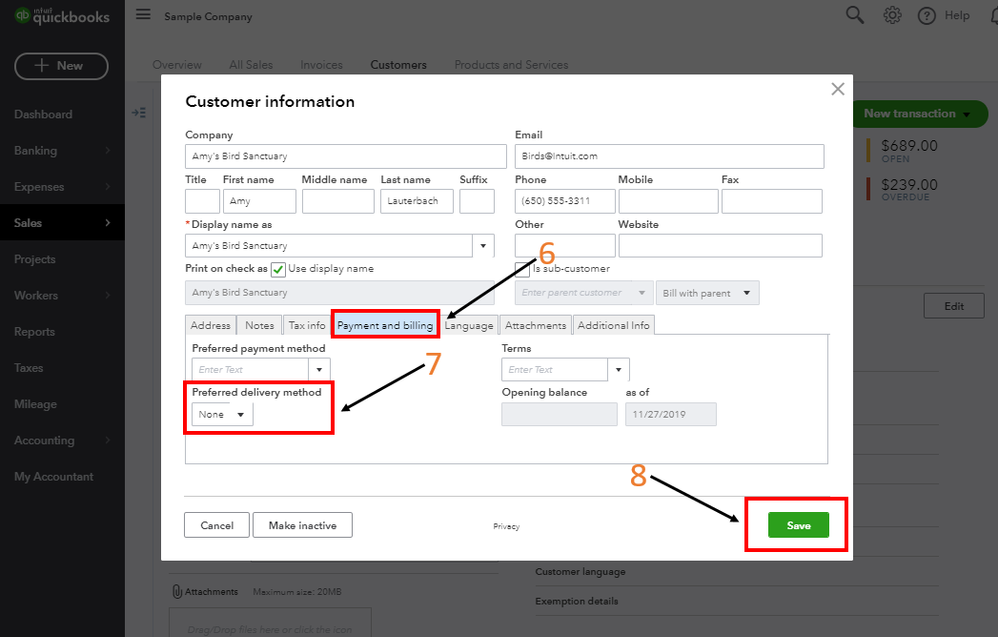Expand the Accounting sidebar chevron
Image resolution: width=998 pixels, height=637 pixels.
point(107,440)
